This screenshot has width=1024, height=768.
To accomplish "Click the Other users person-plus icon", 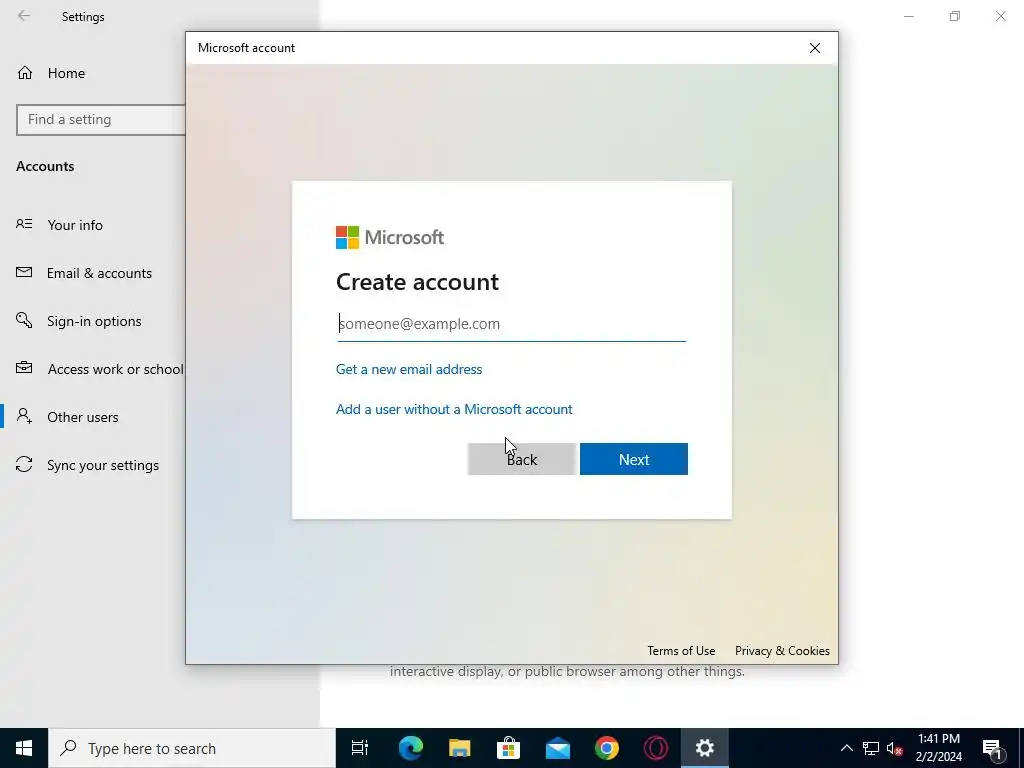I will [x=24, y=416].
